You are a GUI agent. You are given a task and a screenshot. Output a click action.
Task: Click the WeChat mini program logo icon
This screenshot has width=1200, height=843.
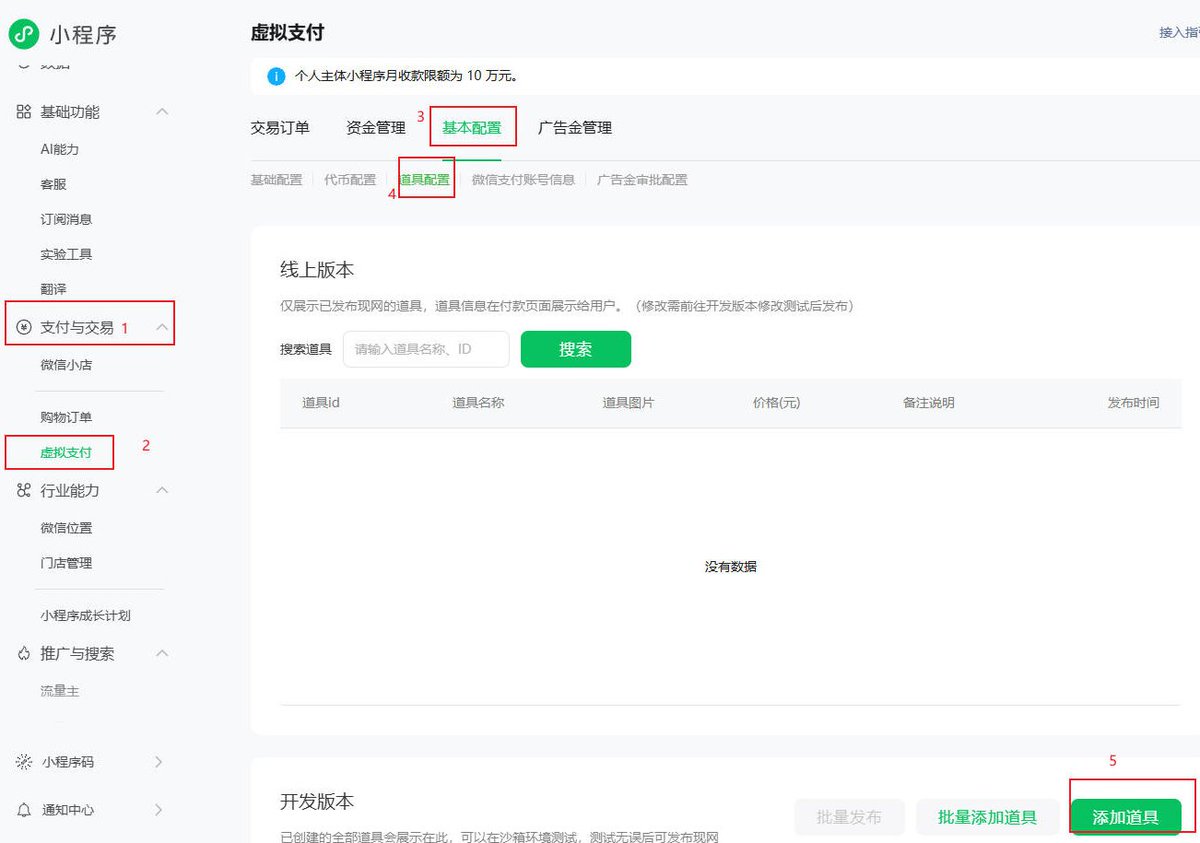[24, 33]
